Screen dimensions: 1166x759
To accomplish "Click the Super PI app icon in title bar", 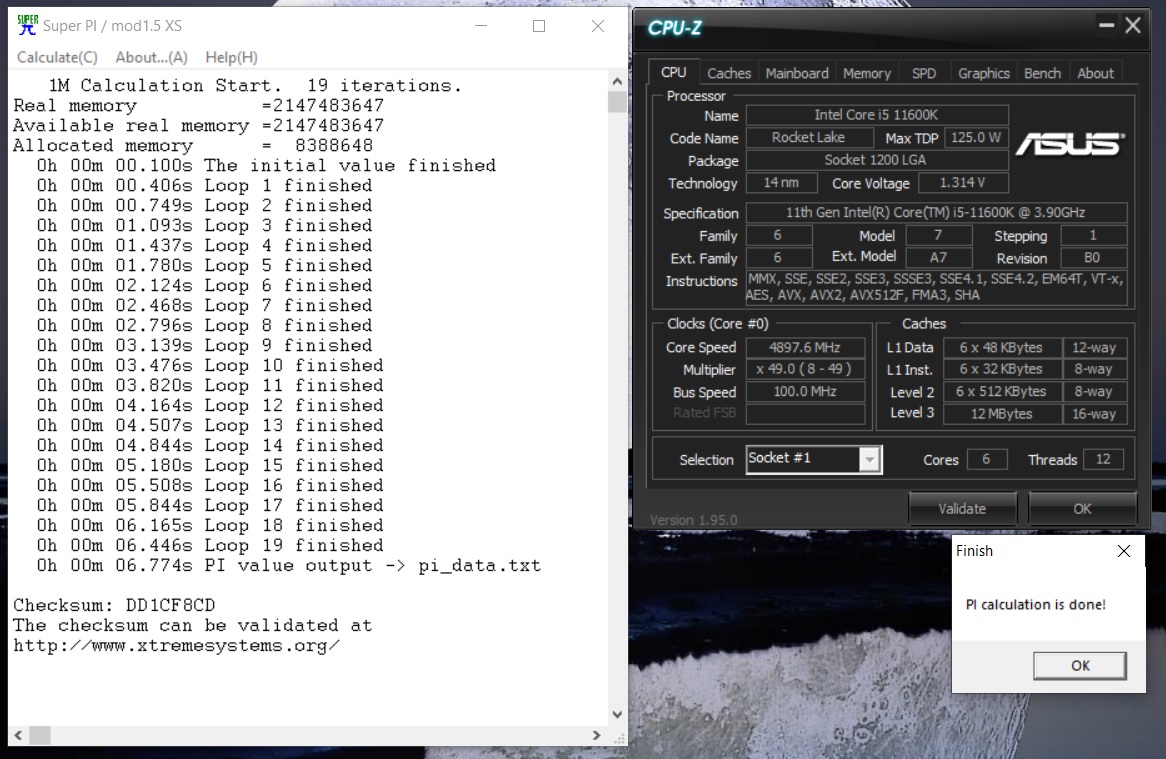I will point(28,25).
